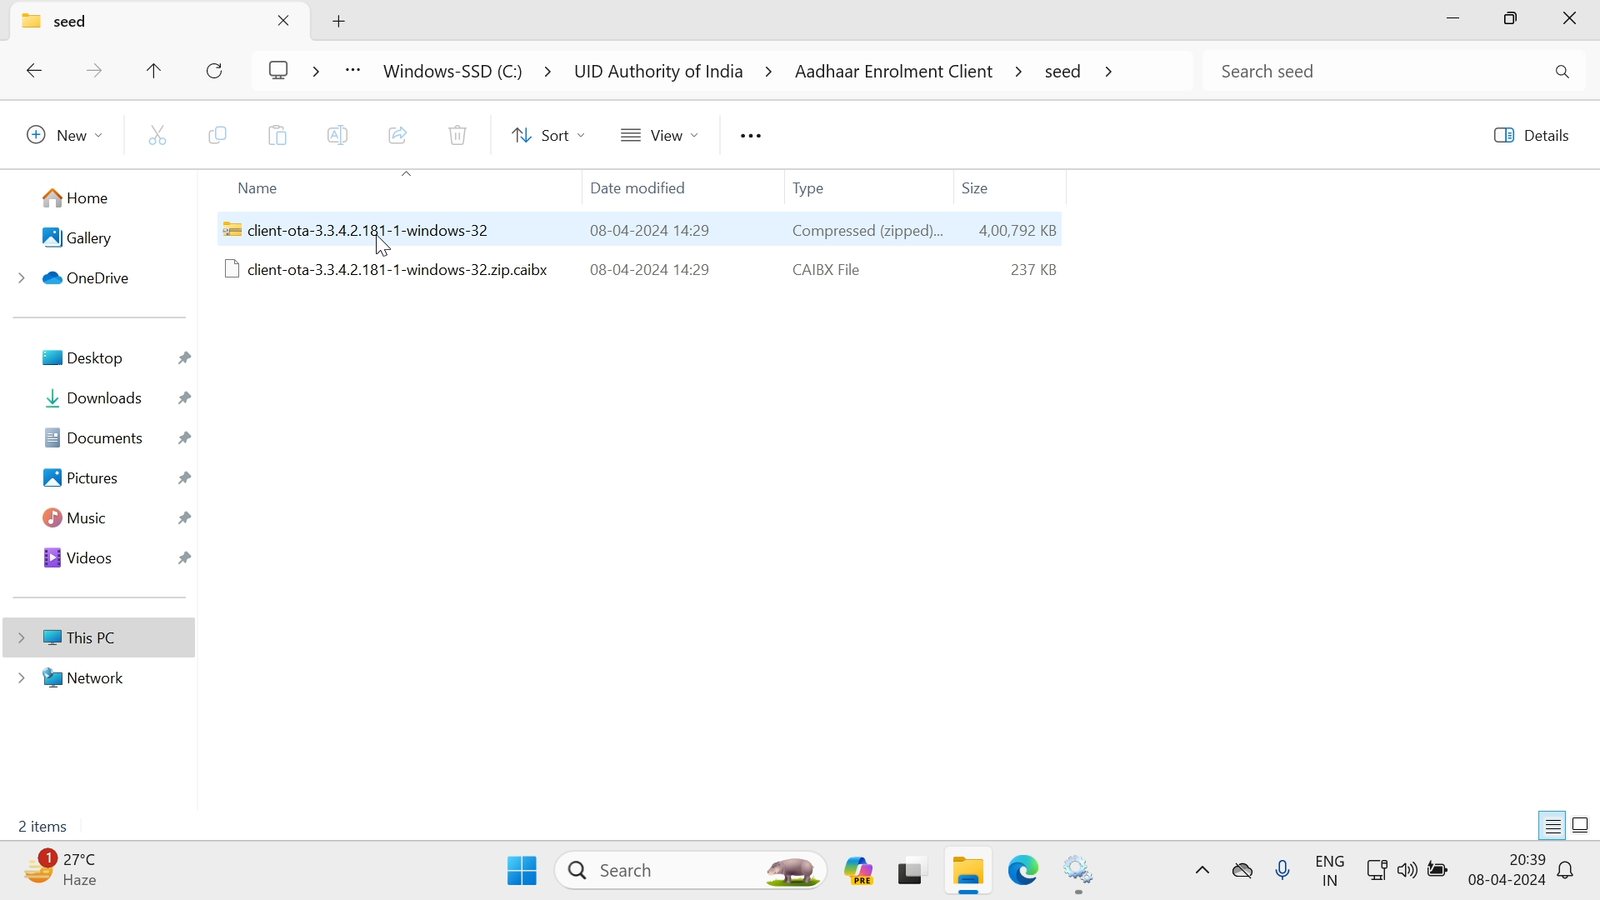This screenshot has height=900, width=1600.
Task: Unpin Documents from quick access
Action: coord(184,438)
